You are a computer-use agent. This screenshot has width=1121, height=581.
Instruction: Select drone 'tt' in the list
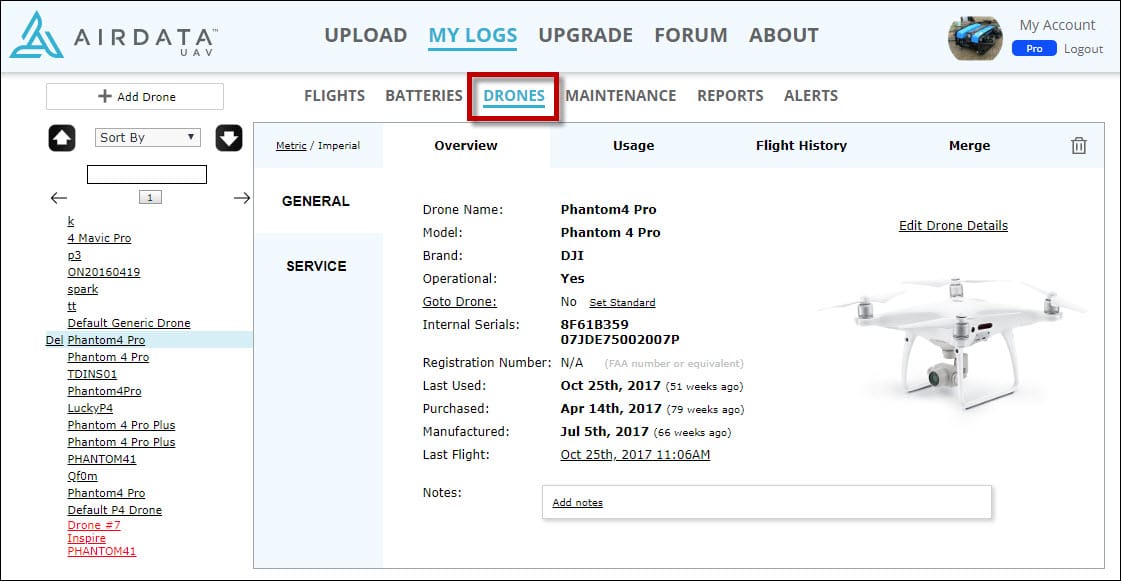point(71,307)
